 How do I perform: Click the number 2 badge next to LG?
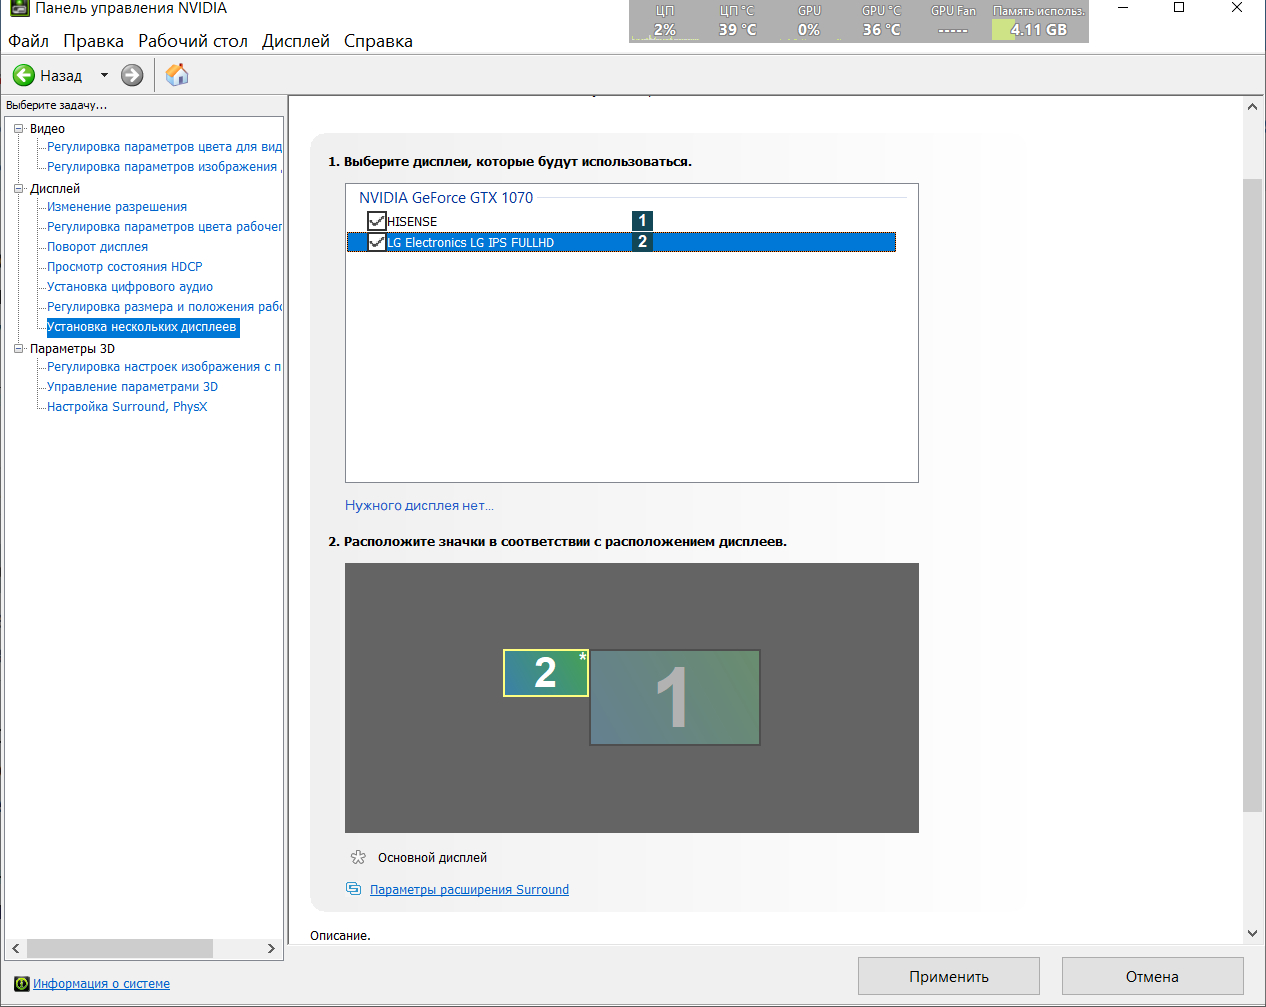point(642,242)
